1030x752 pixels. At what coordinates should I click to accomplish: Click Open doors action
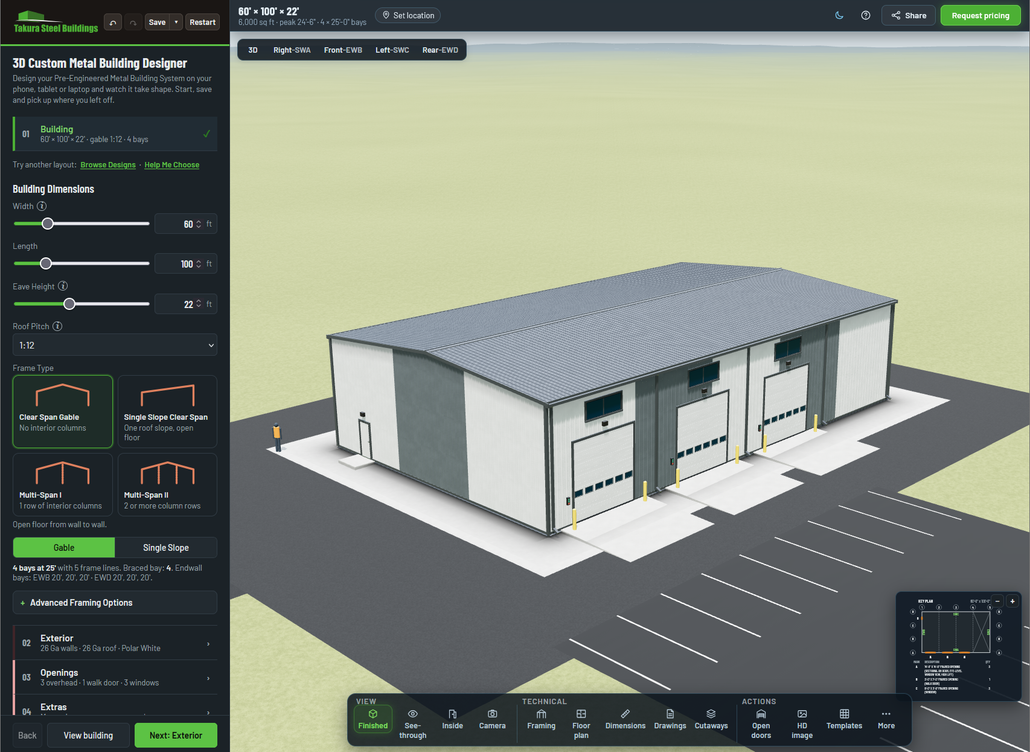(x=761, y=724)
